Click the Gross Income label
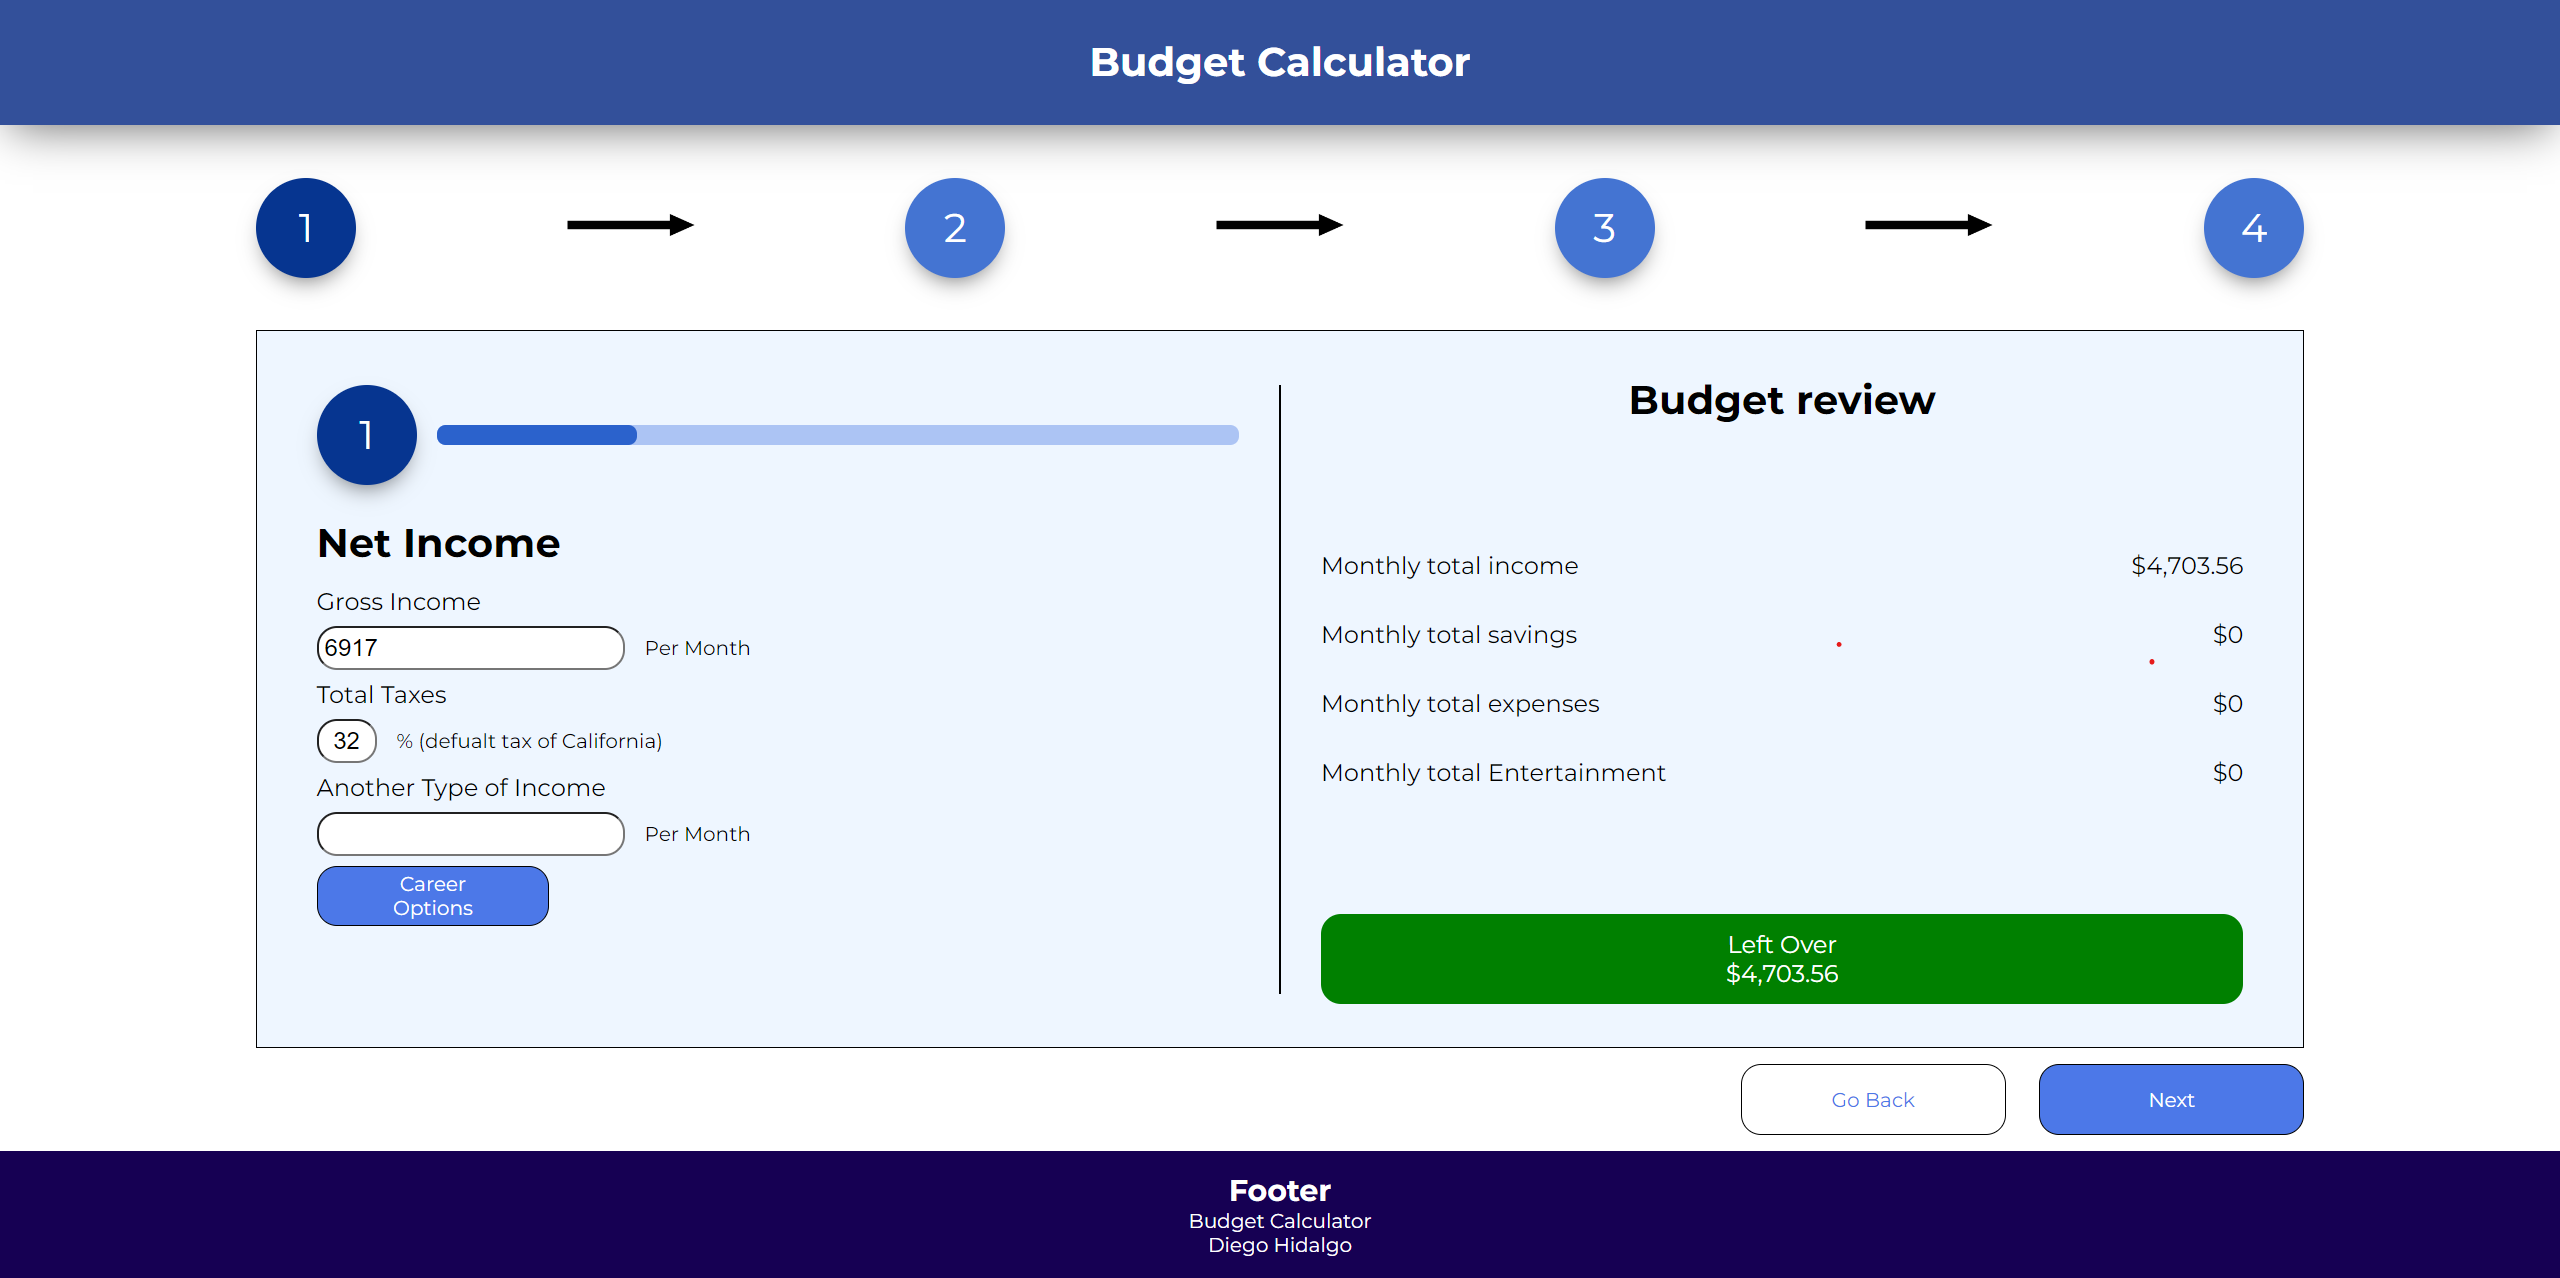Image resolution: width=2560 pixels, height=1278 pixels. (x=399, y=602)
